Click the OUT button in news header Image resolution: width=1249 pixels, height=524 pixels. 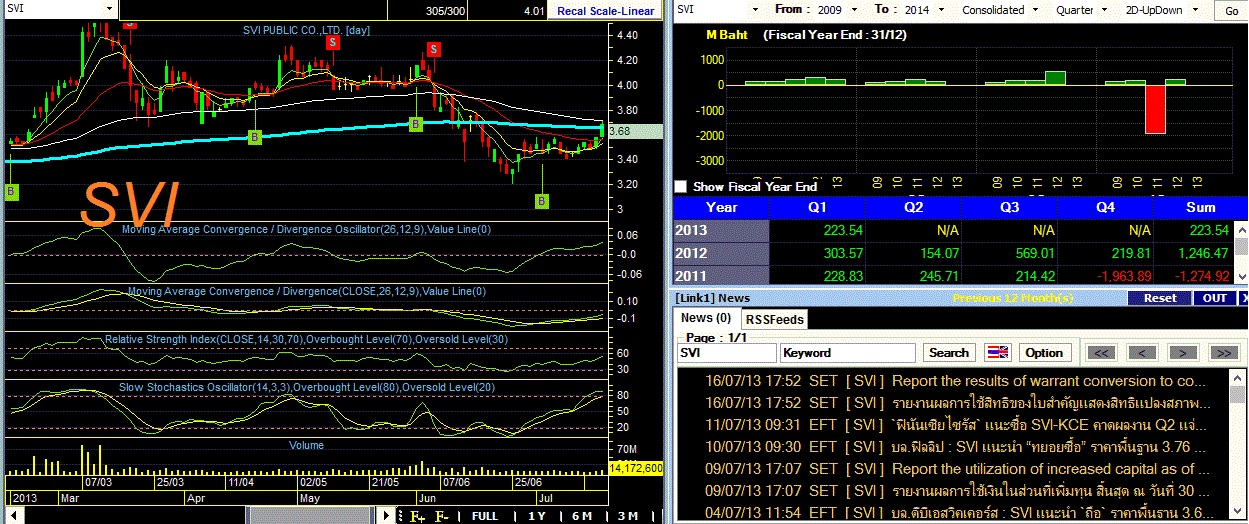coord(1214,298)
